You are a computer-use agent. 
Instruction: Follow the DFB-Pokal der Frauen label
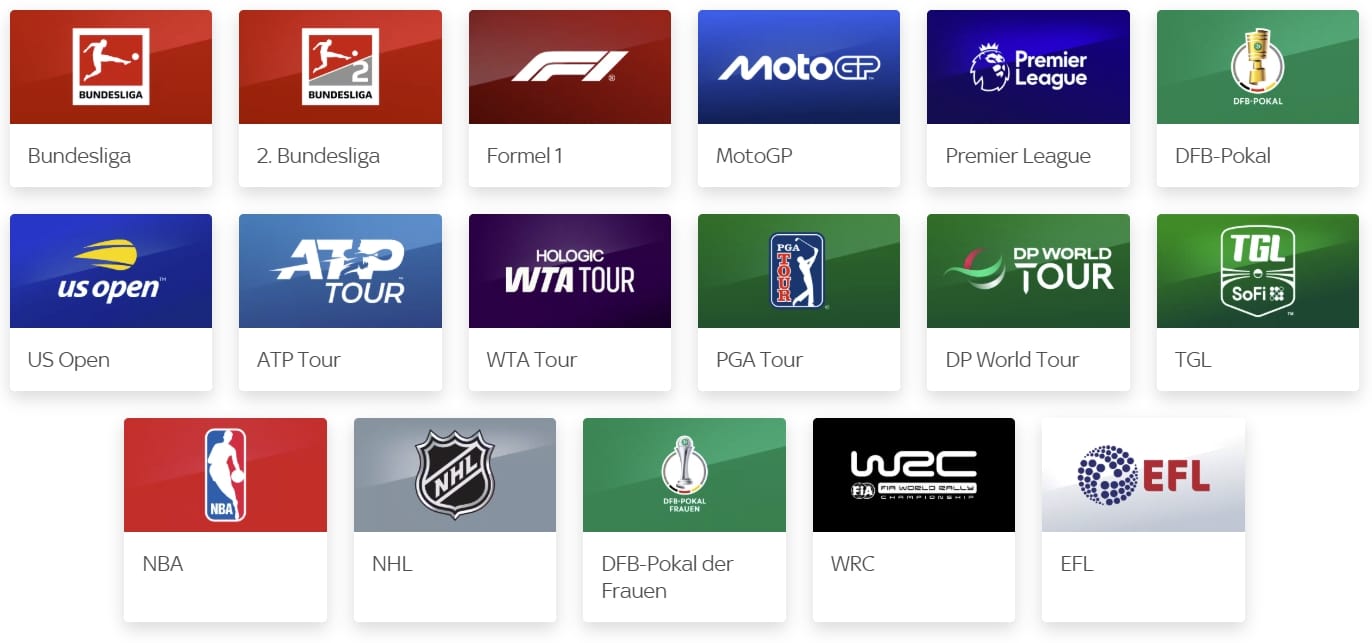pyautogui.click(x=667, y=577)
